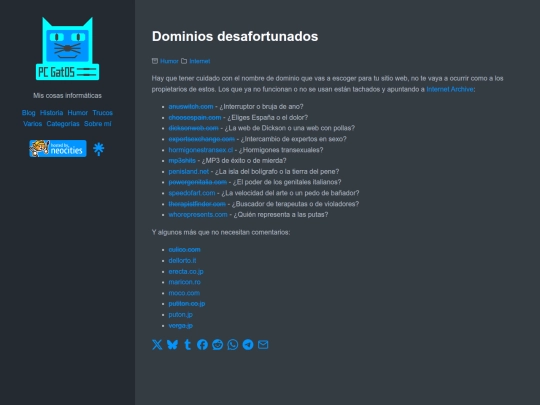Share the post via WhatsApp
This screenshot has height=405, width=540.
[233, 344]
